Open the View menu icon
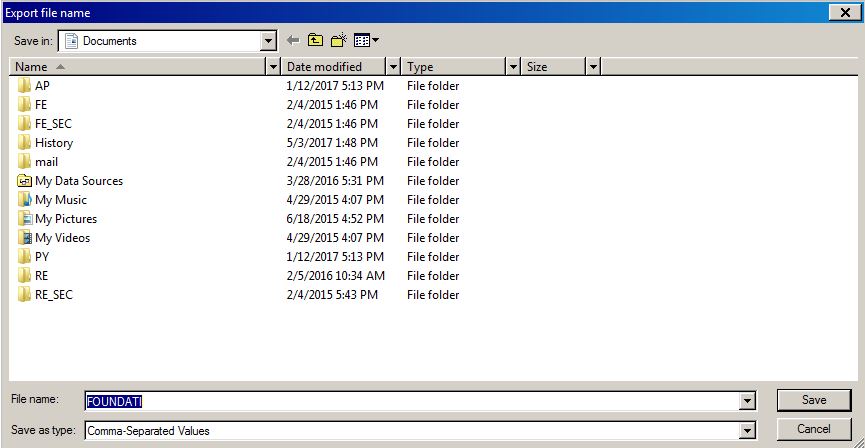The height and width of the screenshot is (448, 865). [x=366, y=40]
